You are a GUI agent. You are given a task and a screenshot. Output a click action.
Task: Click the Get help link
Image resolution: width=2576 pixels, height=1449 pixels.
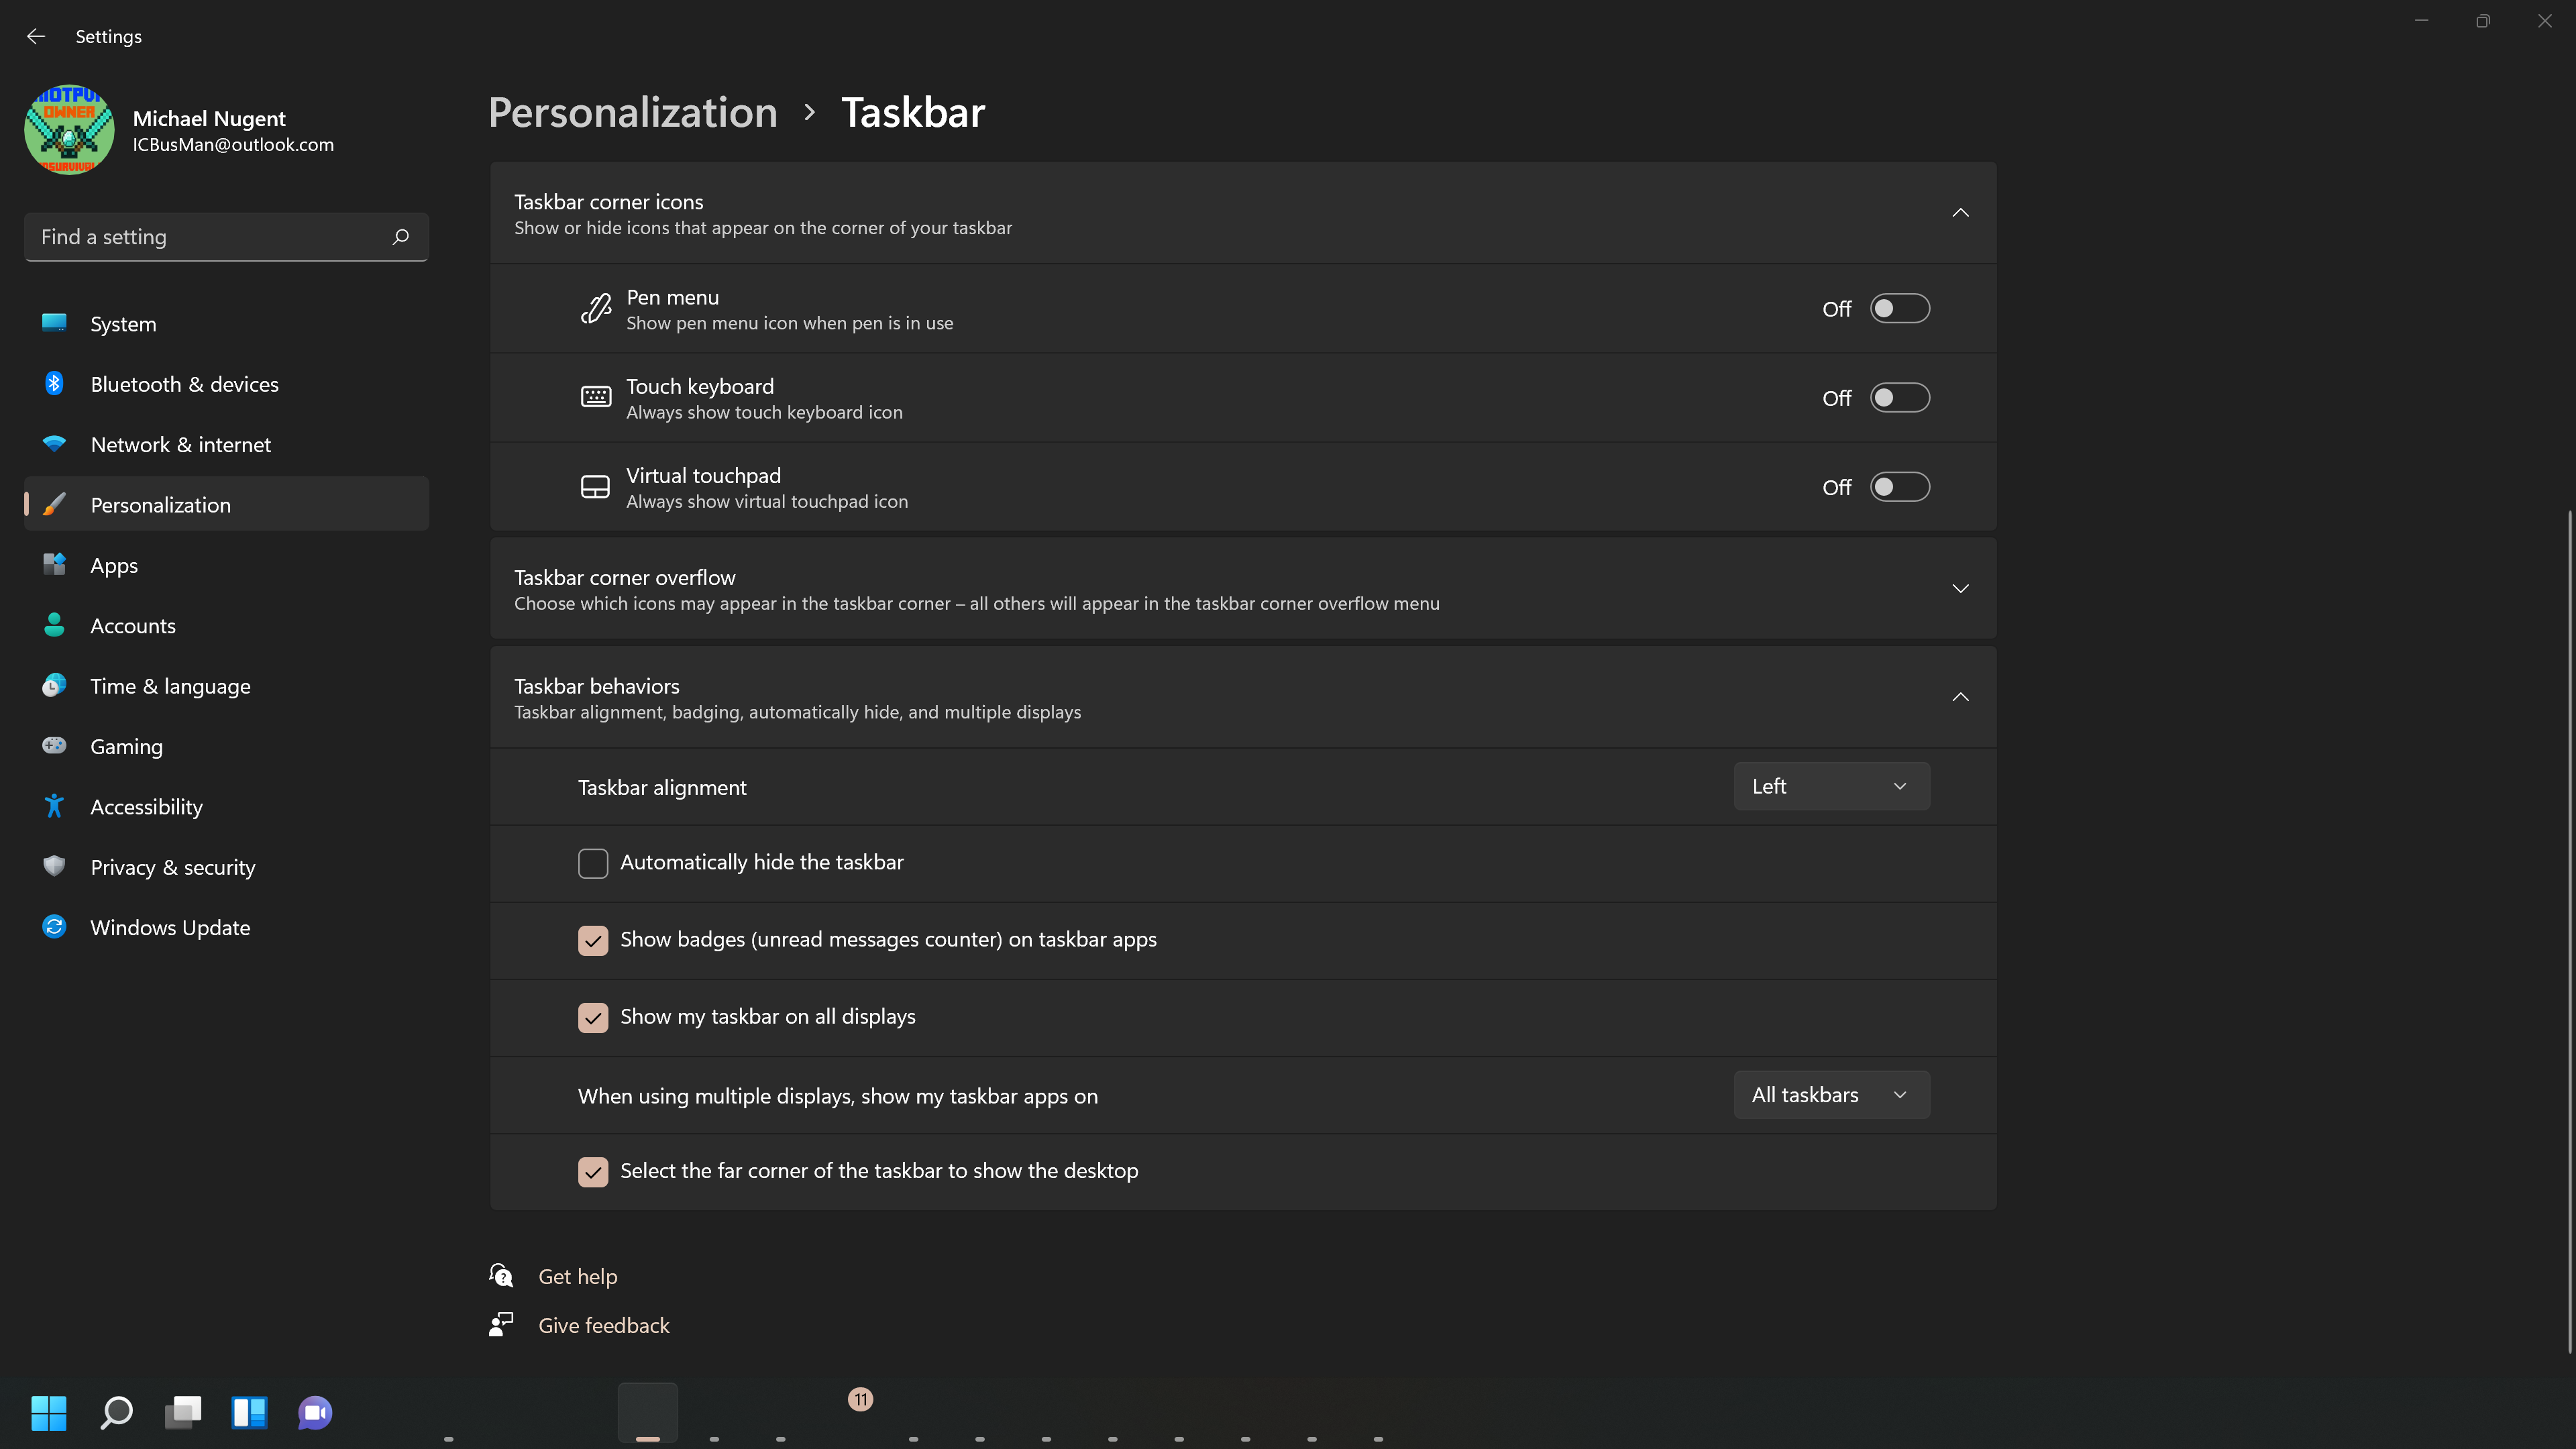click(x=578, y=1275)
